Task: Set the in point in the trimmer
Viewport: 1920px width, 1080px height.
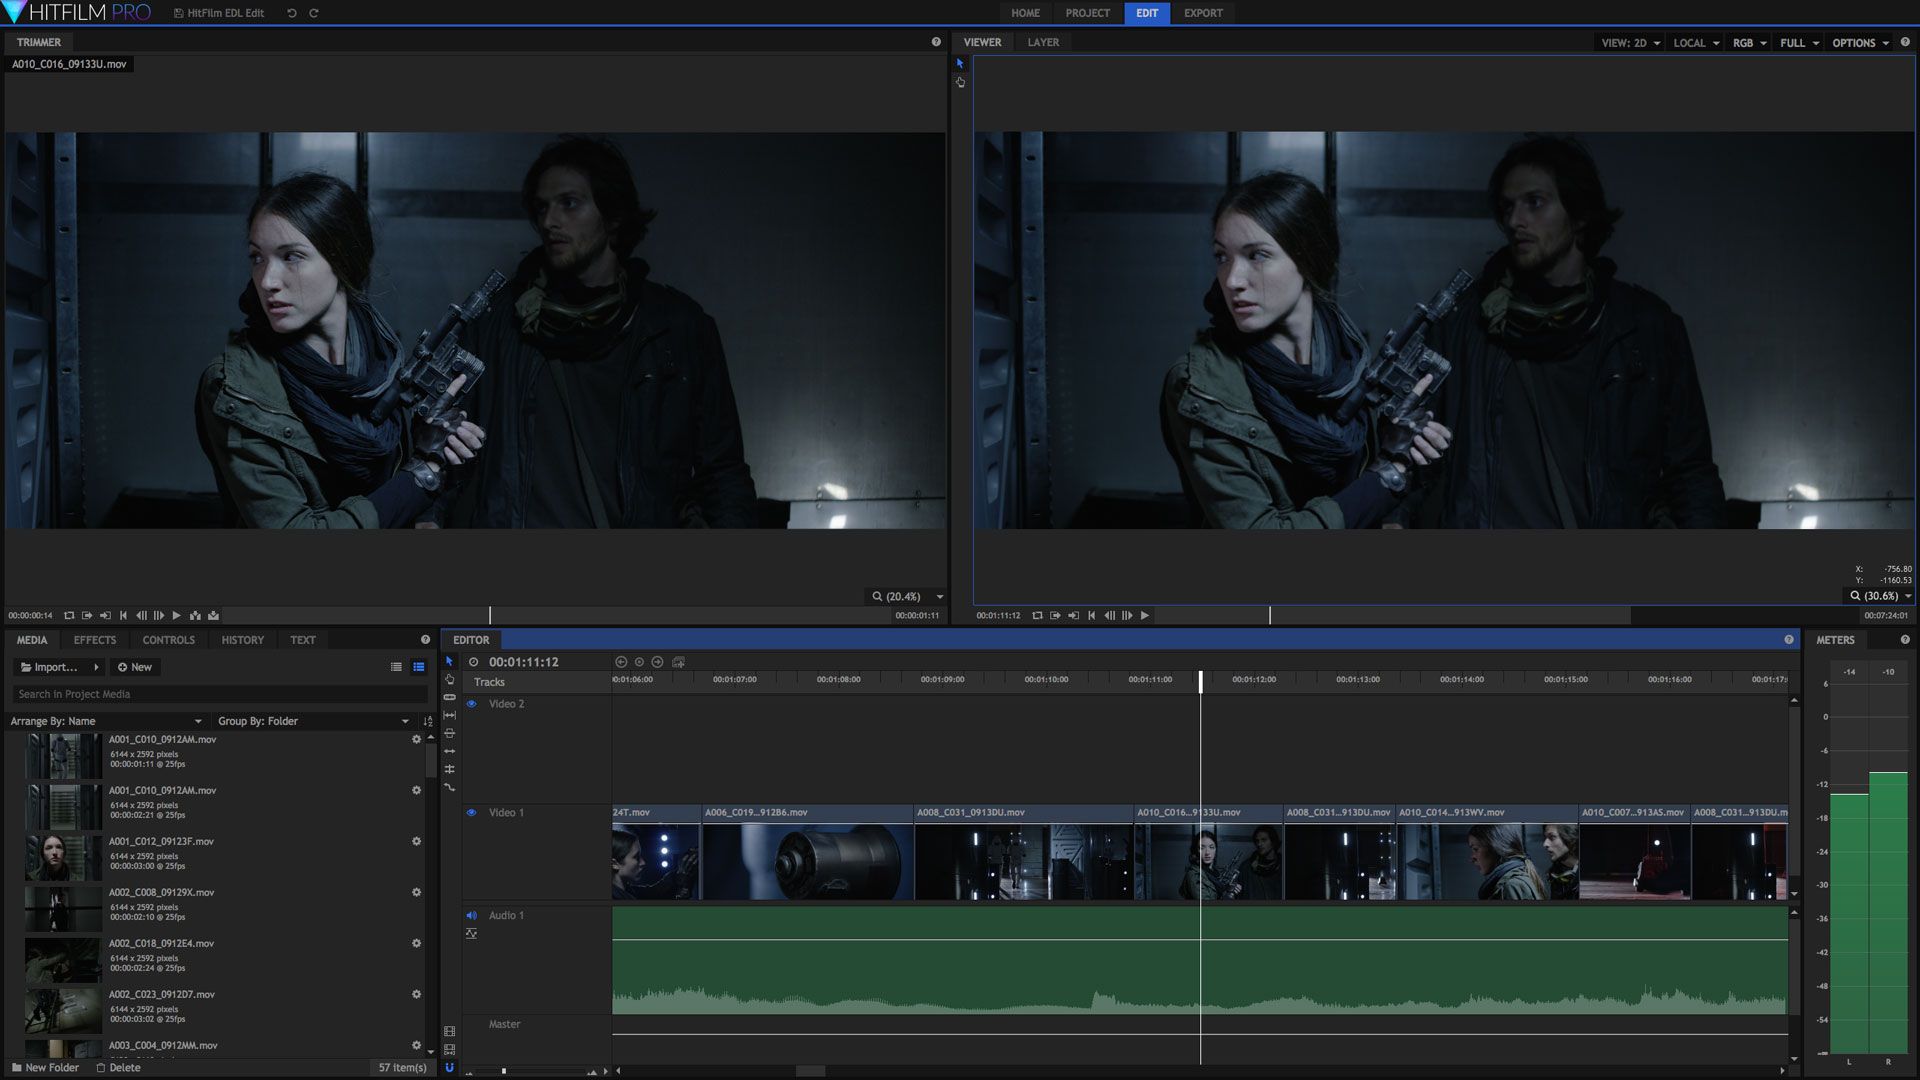Action: (87, 616)
